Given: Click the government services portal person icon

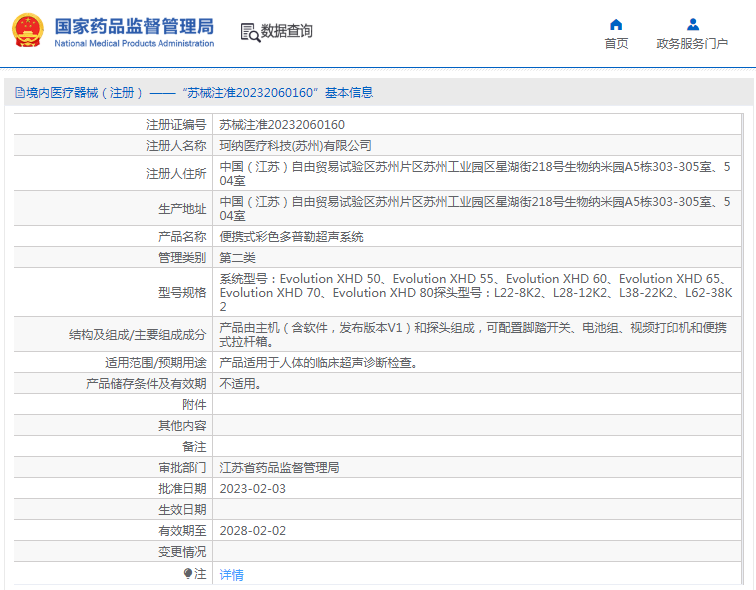Looking at the screenshot, I should pos(693,24).
